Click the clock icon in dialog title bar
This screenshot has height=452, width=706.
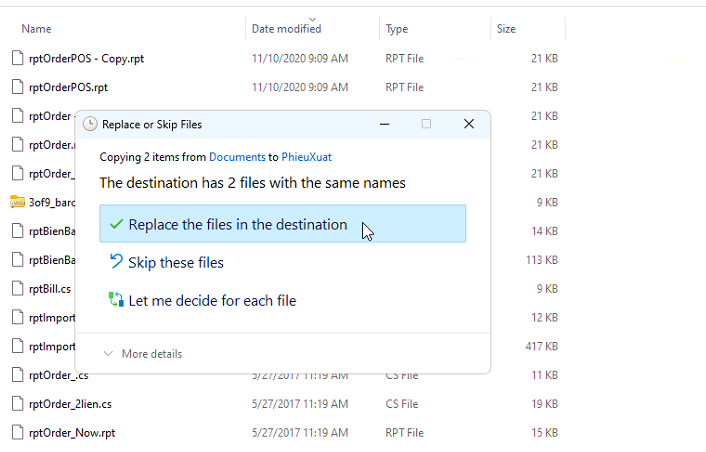pyautogui.click(x=92, y=124)
